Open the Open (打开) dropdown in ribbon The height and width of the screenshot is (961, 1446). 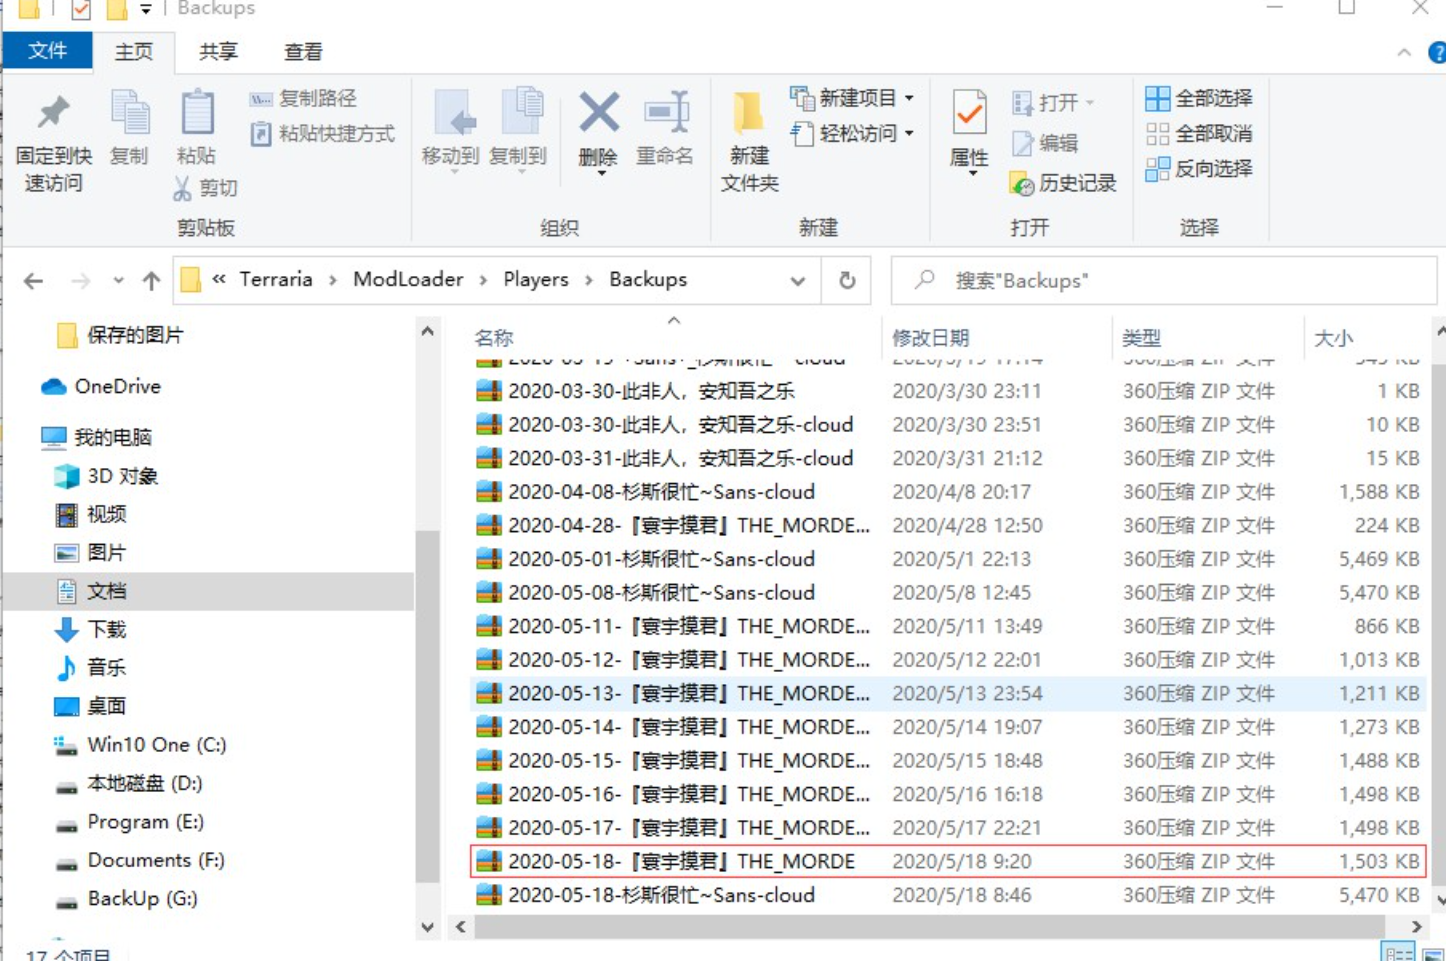click(1053, 102)
